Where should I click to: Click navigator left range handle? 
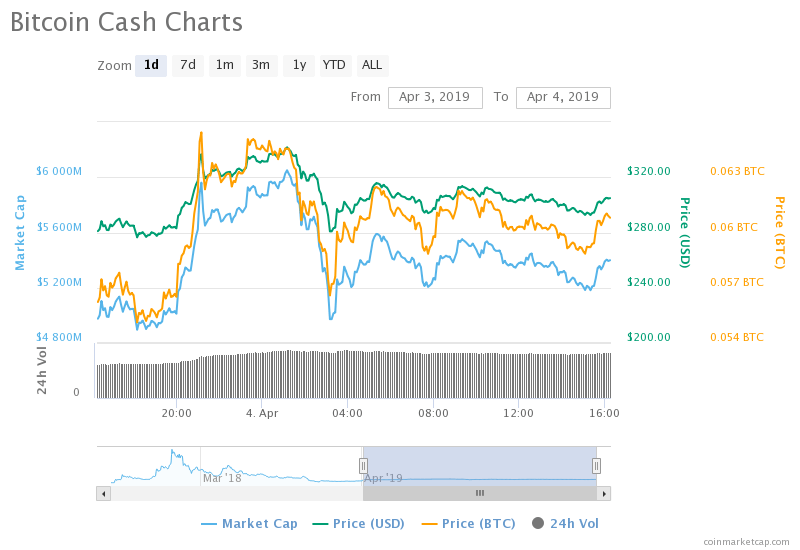364,465
